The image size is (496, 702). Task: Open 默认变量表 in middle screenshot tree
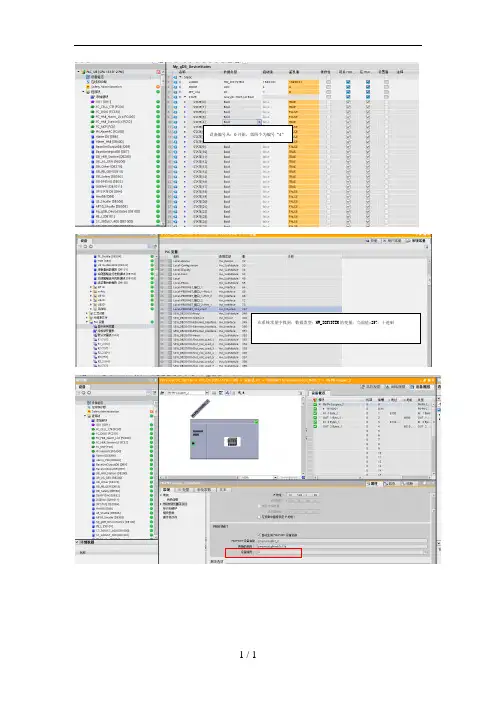(x=108, y=335)
